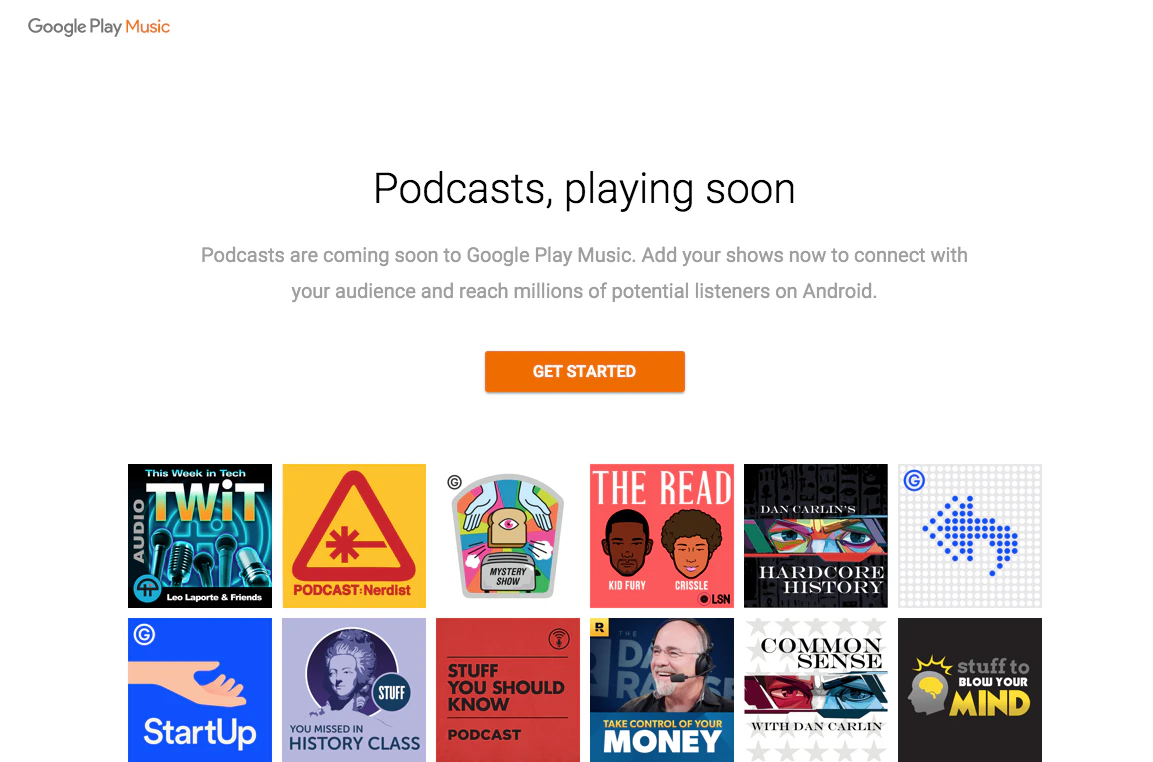Click LSN logo on The Read artwork

click(714, 599)
